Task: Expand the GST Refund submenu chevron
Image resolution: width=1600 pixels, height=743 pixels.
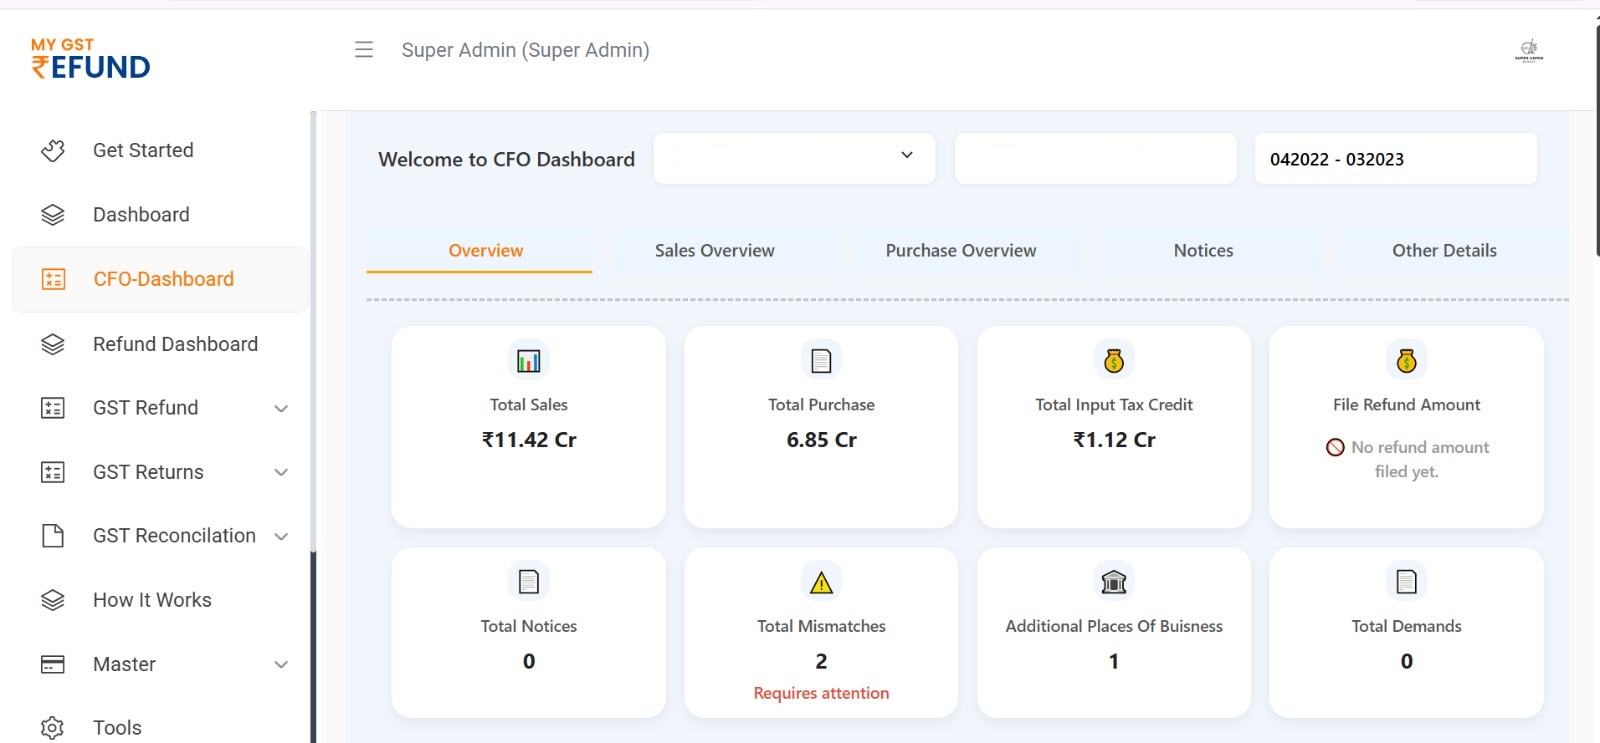Action: (282, 408)
